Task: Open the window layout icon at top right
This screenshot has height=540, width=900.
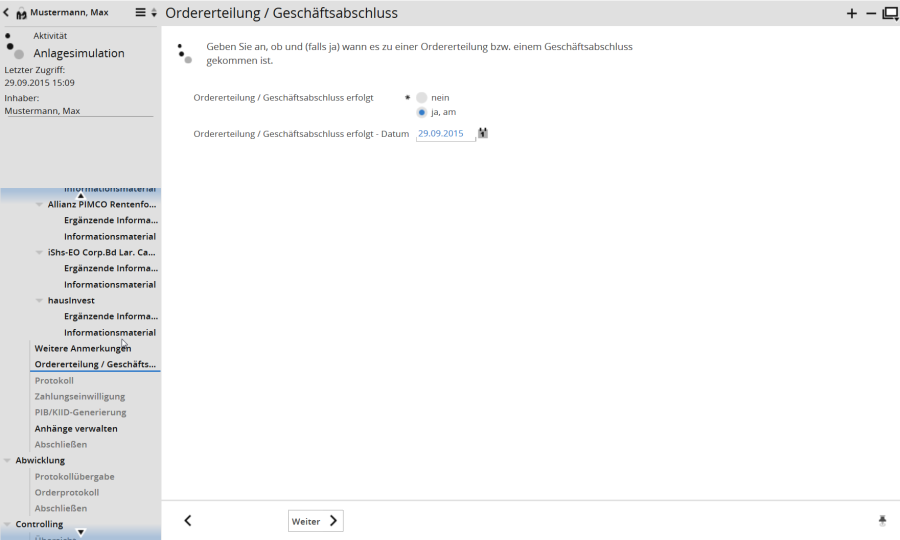Action: coord(889,13)
